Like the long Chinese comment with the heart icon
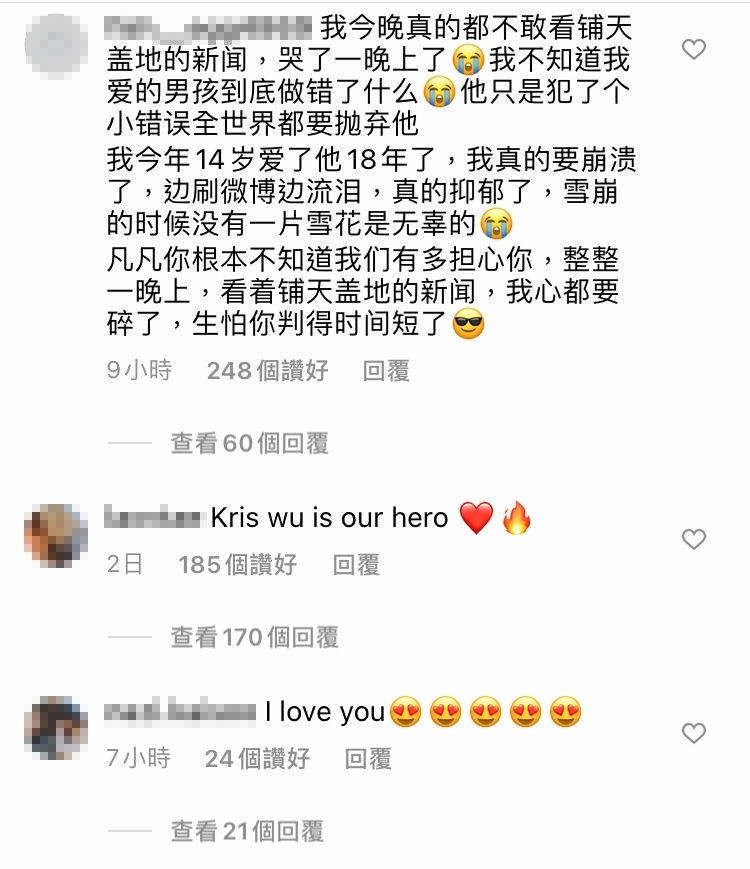 (693, 49)
